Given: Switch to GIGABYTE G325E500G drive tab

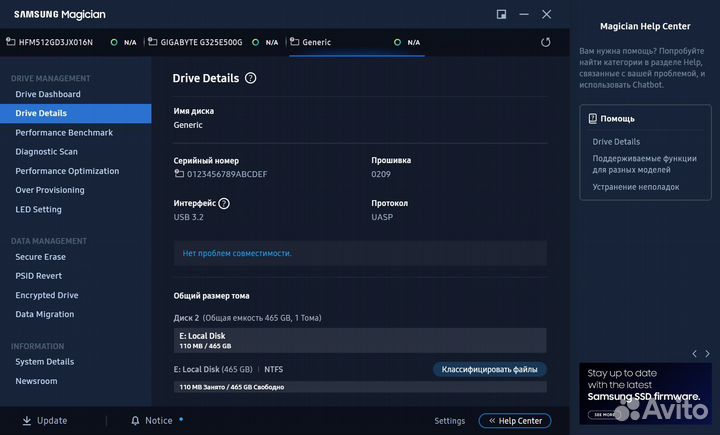Looking at the screenshot, I should click(x=214, y=42).
